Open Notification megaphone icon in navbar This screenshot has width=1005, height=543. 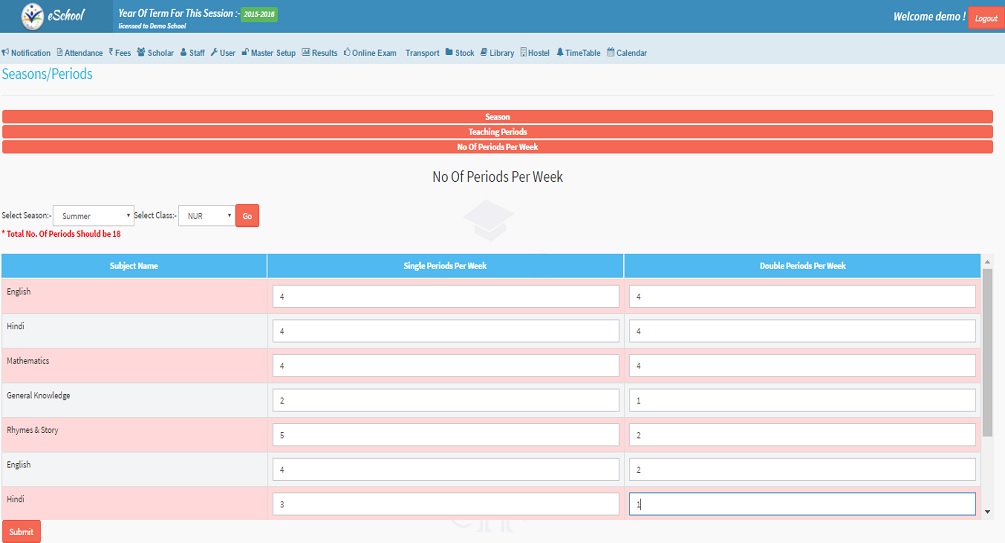[x=5, y=53]
